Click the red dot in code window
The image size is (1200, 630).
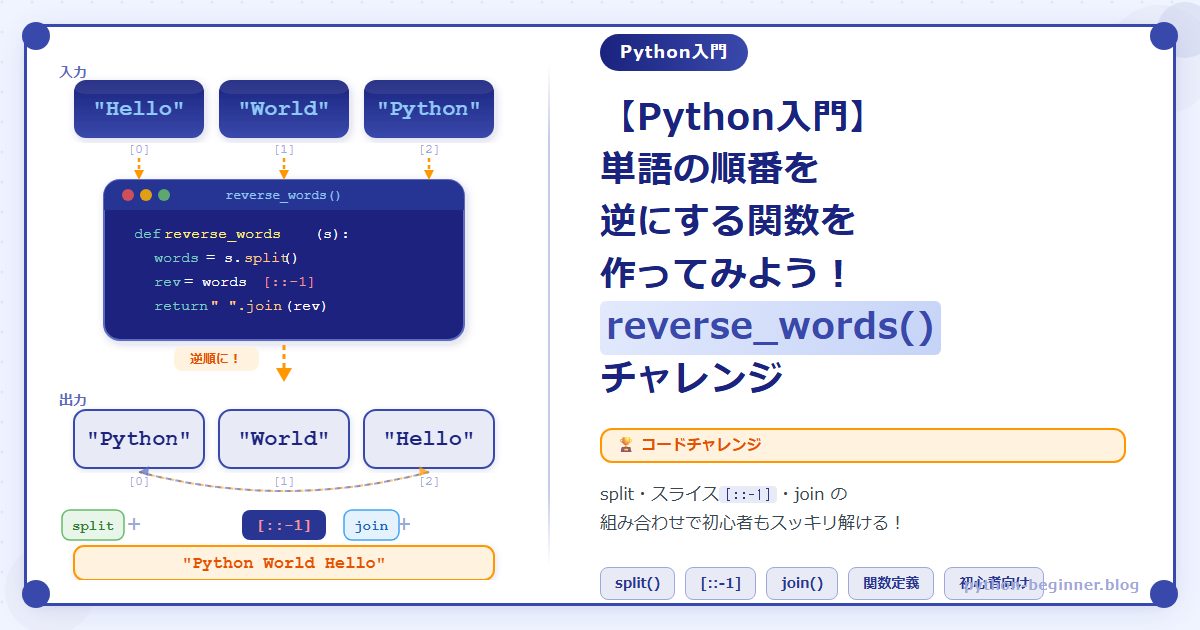[x=128, y=195]
